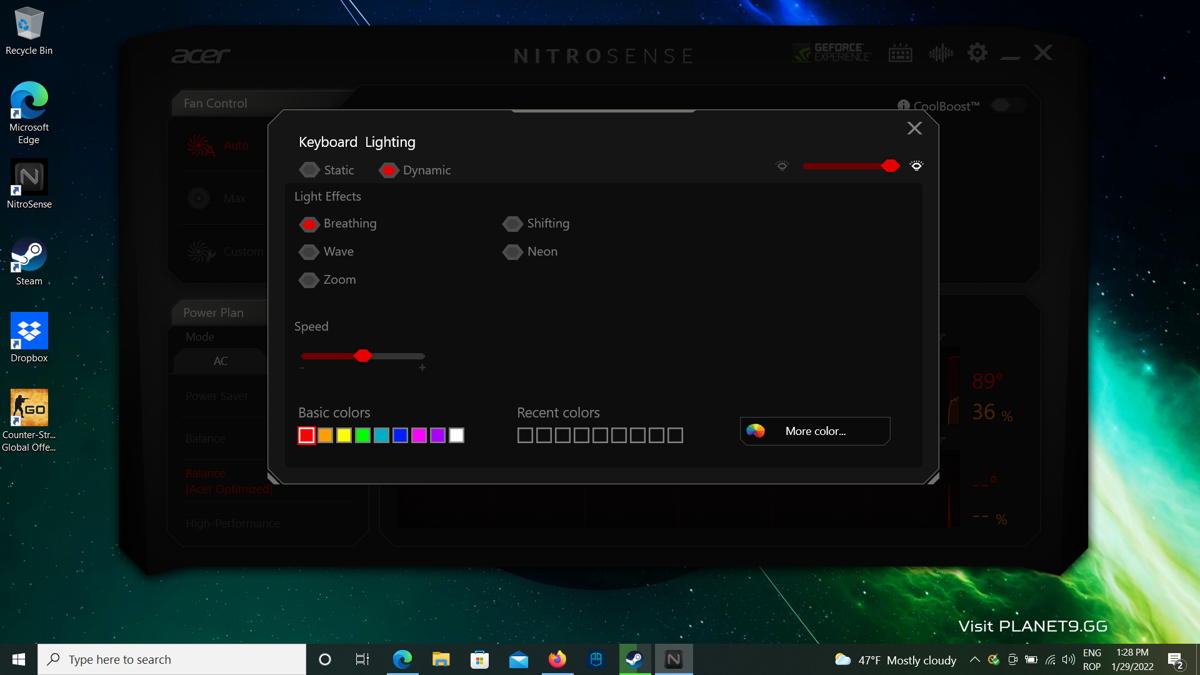Open the More color picker
Viewport: 1200px width, 675px height.
pyautogui.click(x=815, y=431)
